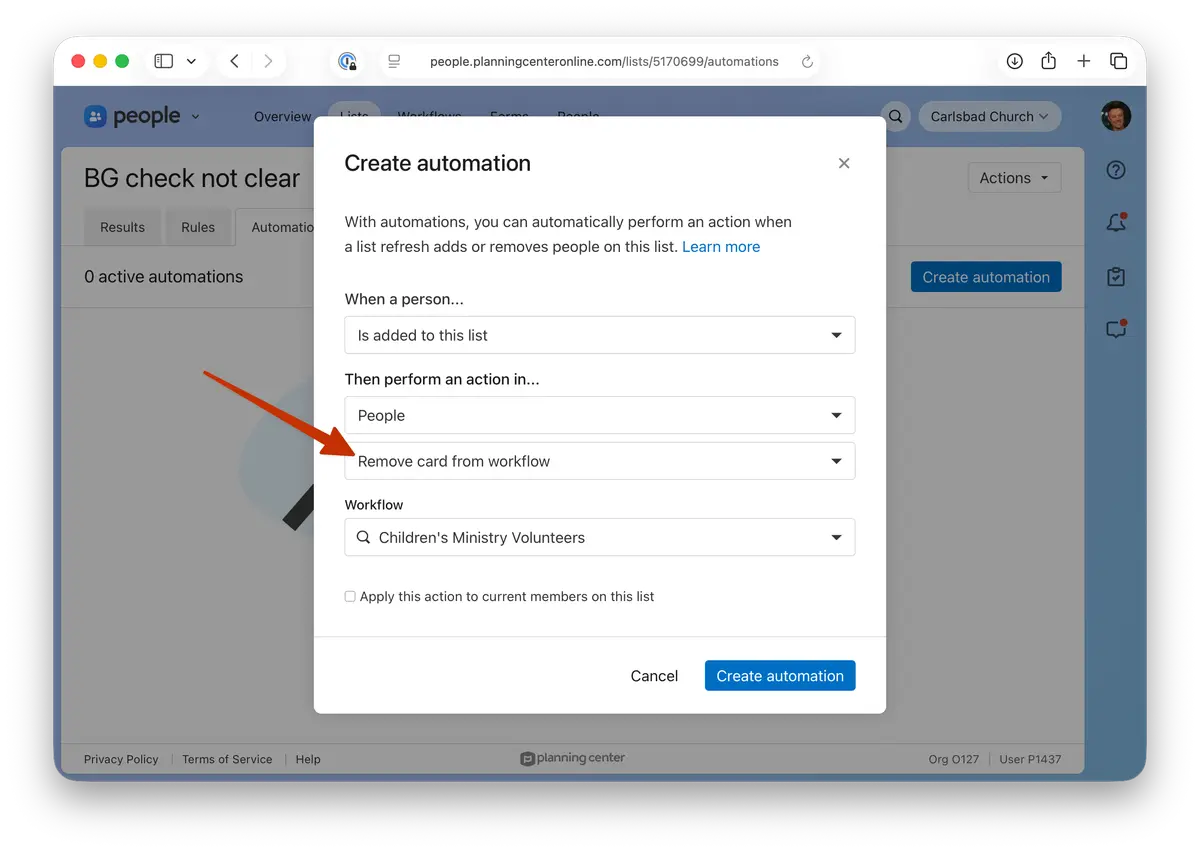Image resolution: width=1200 pixels, height=852 pixels.
Task: Open the People product dropdown
Action: (600, 415)
